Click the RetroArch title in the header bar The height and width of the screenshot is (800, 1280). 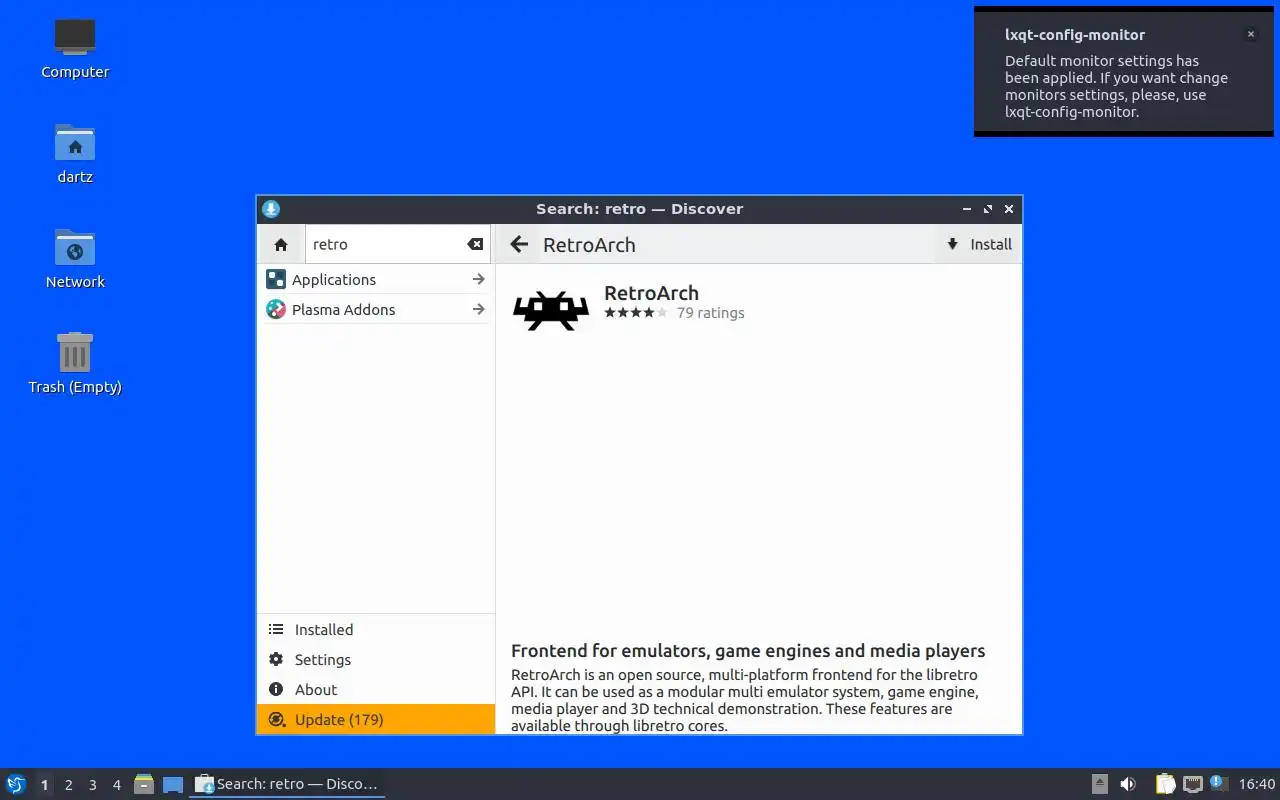click(x=589, y=245)
